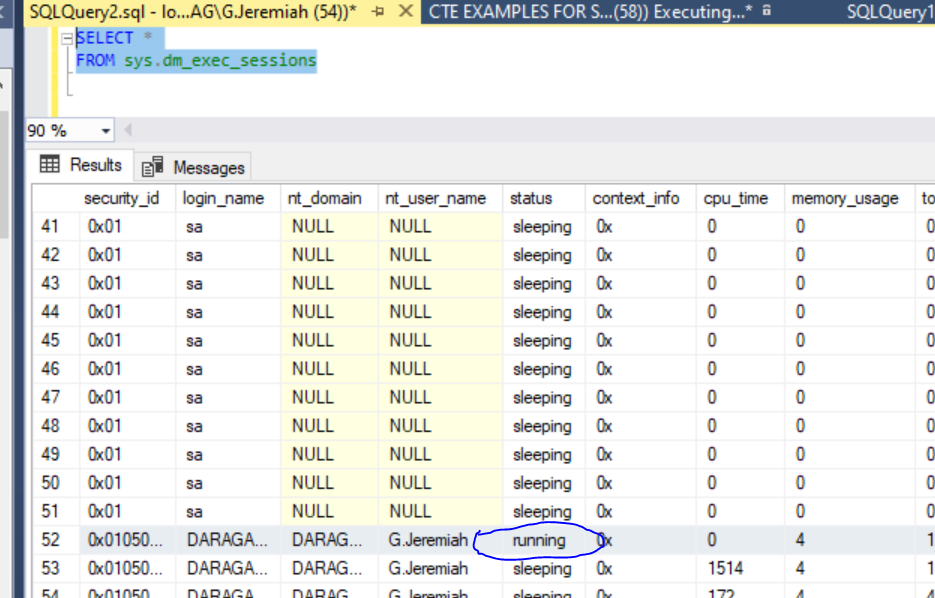The height and width of the screenshot is (598, 935).
Task: Click the circled running status cell
Action: pos(538,540)
